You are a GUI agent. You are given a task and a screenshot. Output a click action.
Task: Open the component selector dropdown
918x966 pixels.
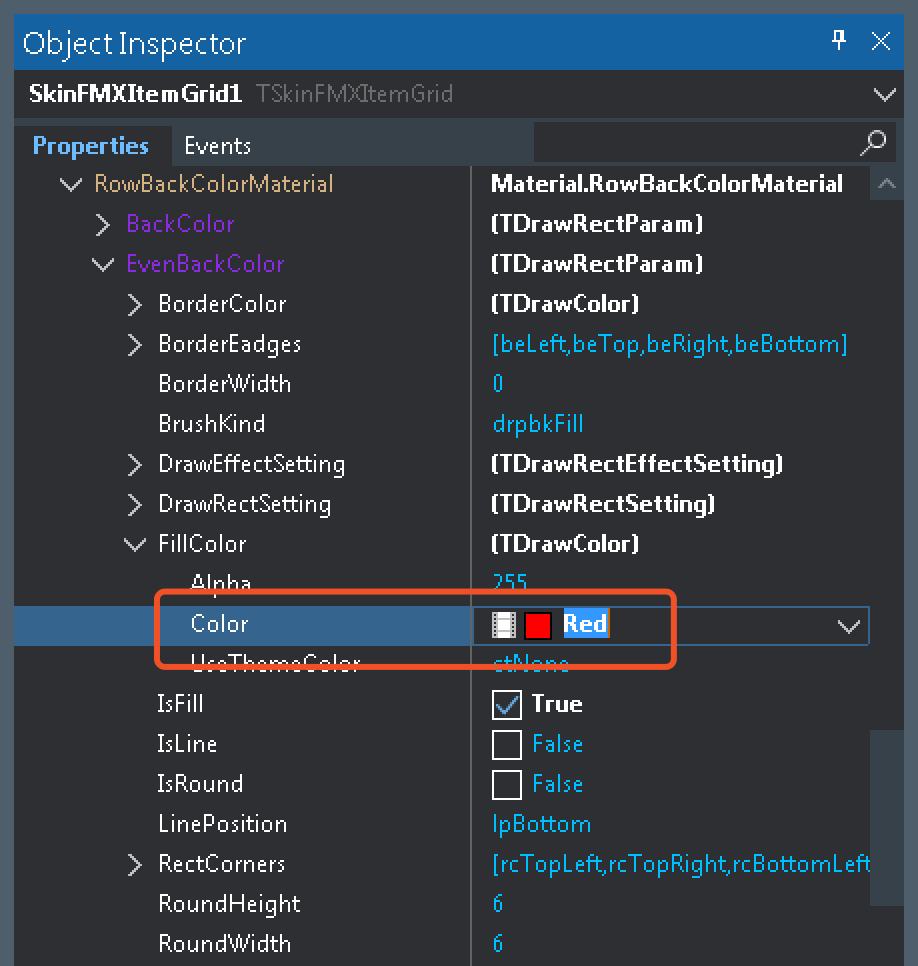click(884, 95)
